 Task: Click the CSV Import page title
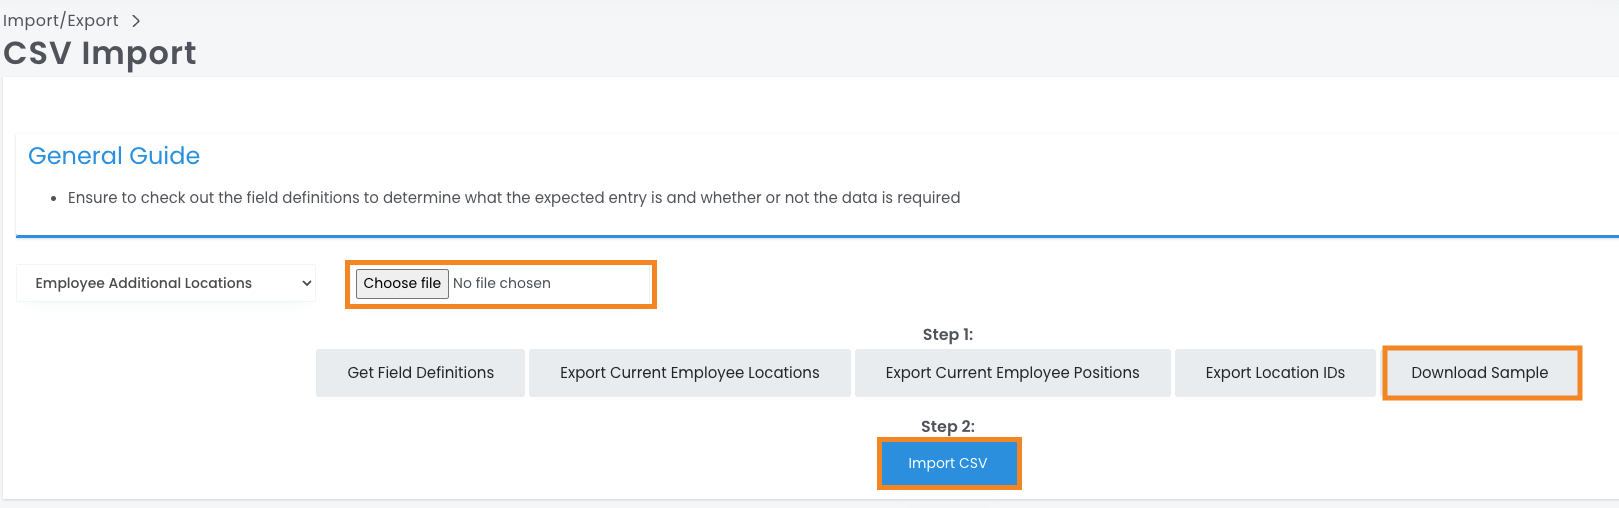[100, 53]
